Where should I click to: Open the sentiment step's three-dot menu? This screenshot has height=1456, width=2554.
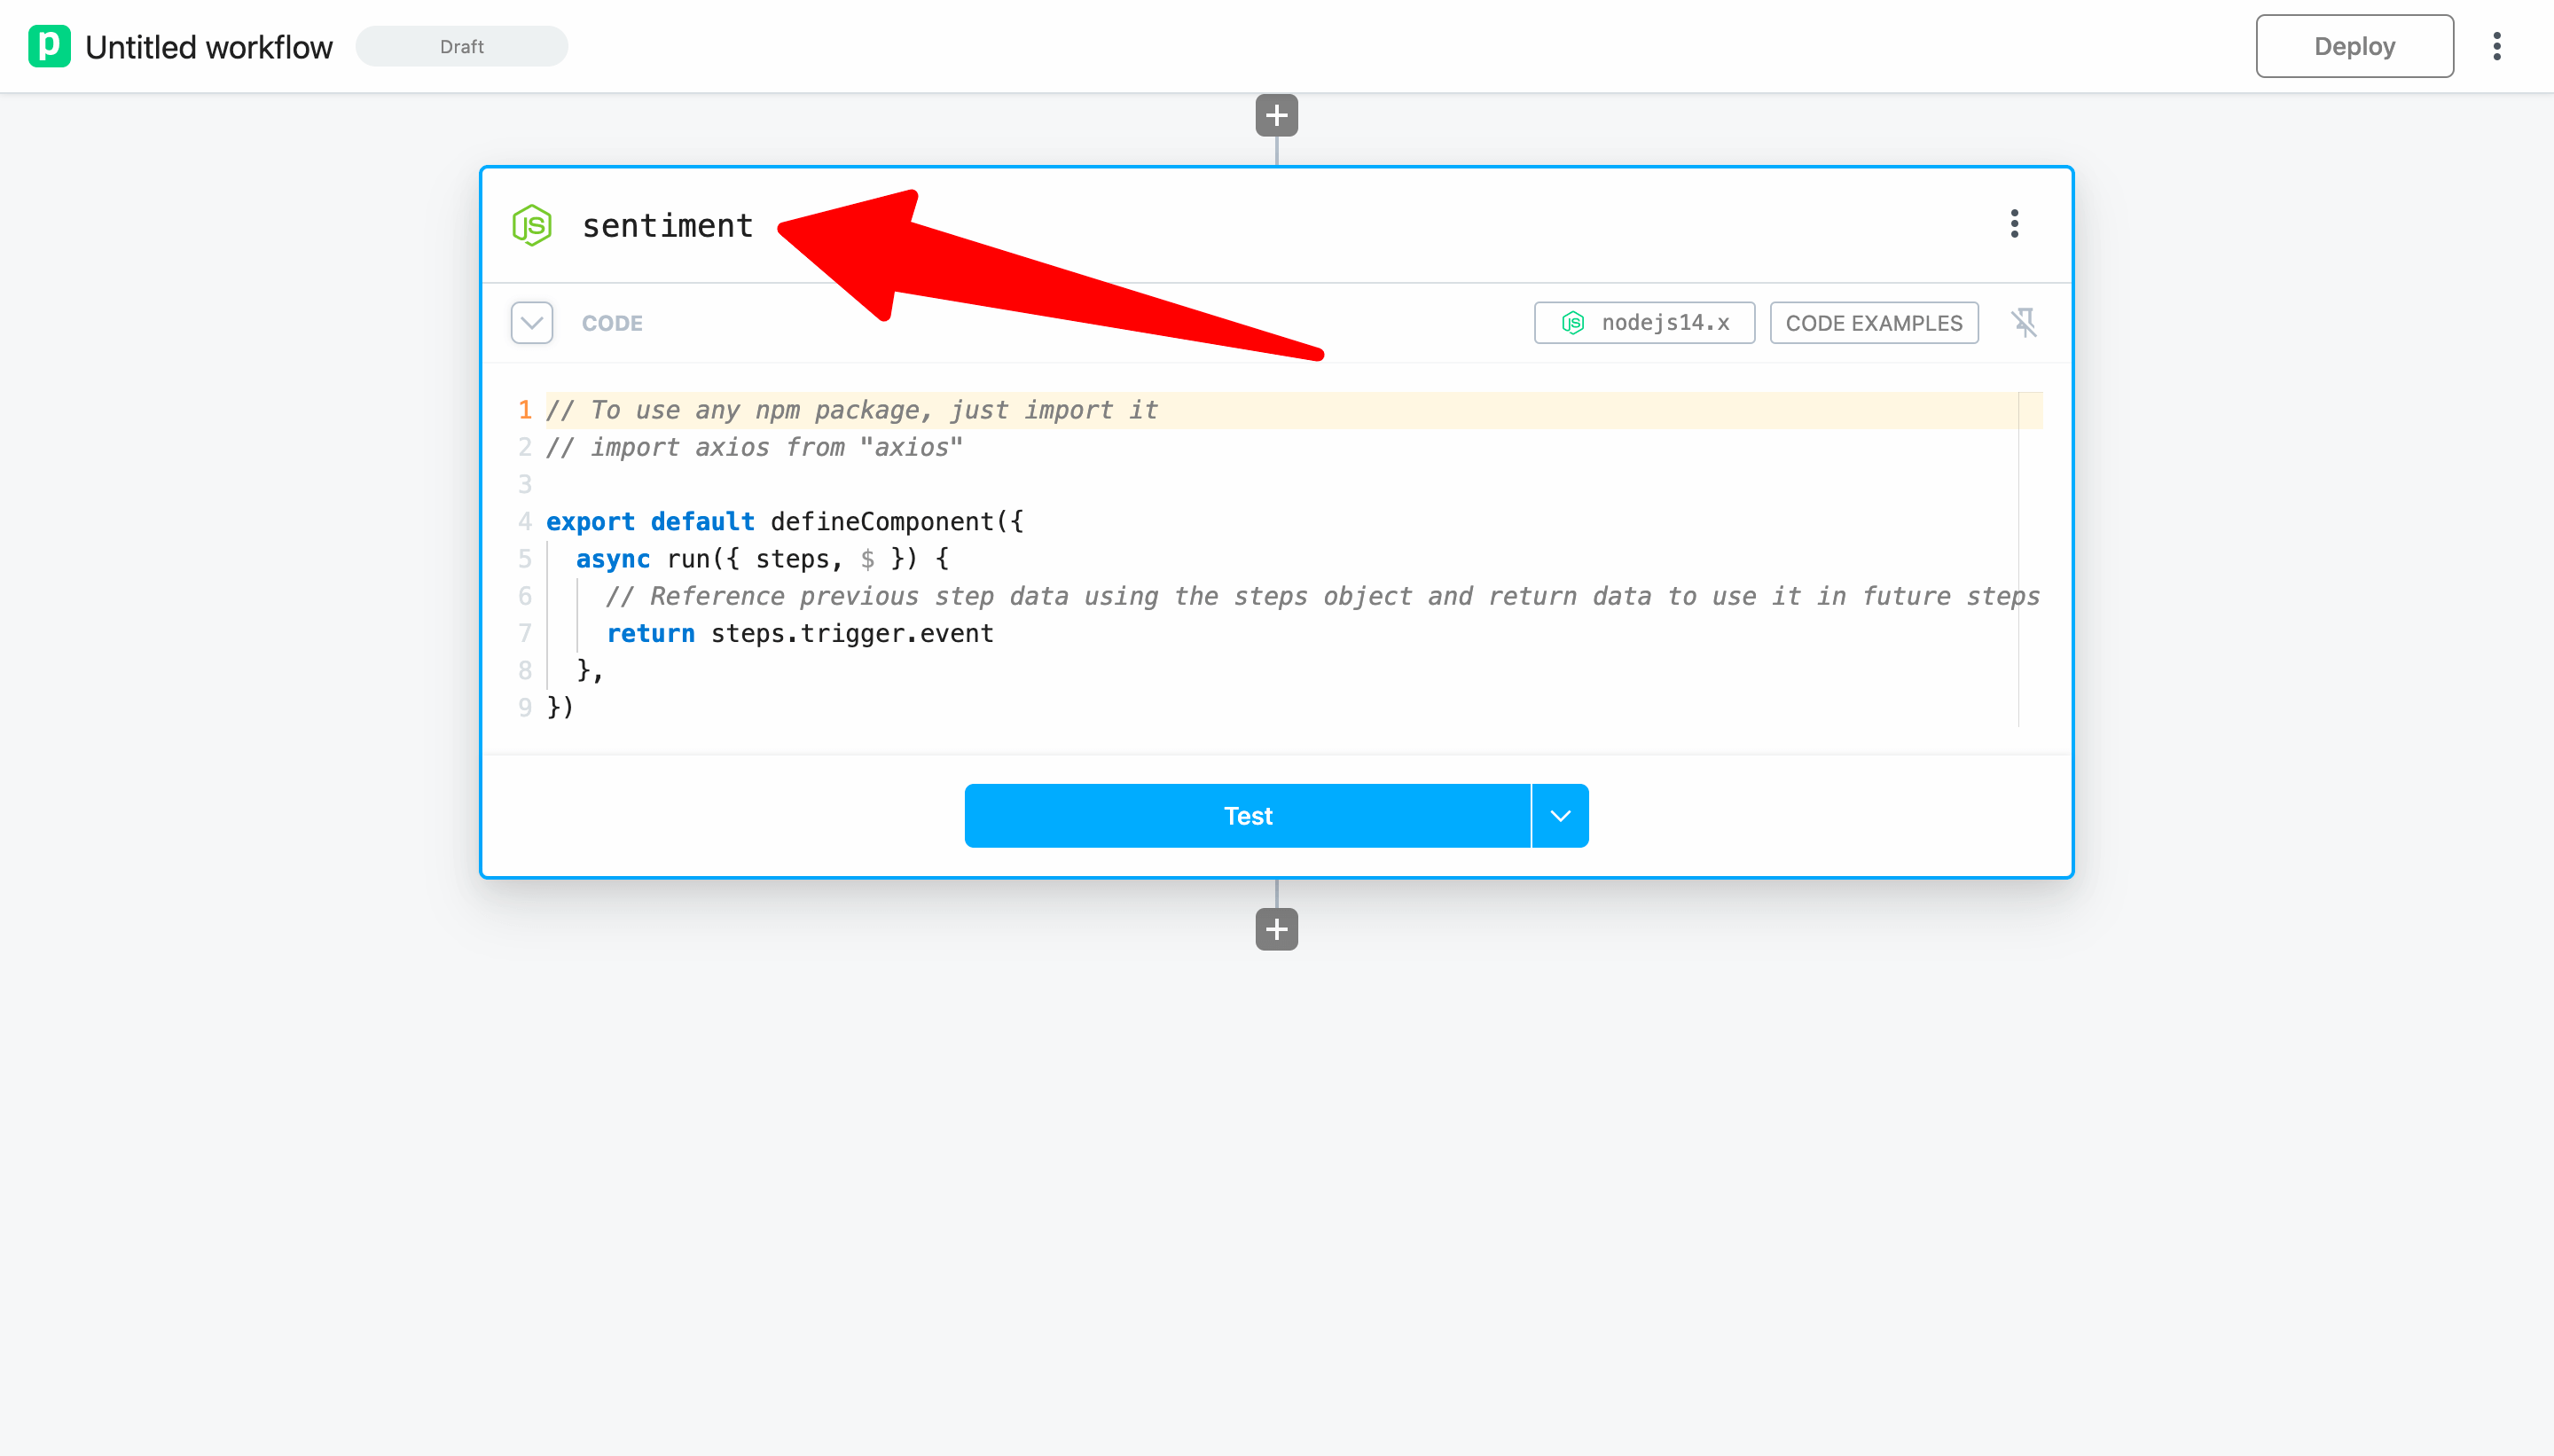2014,224
